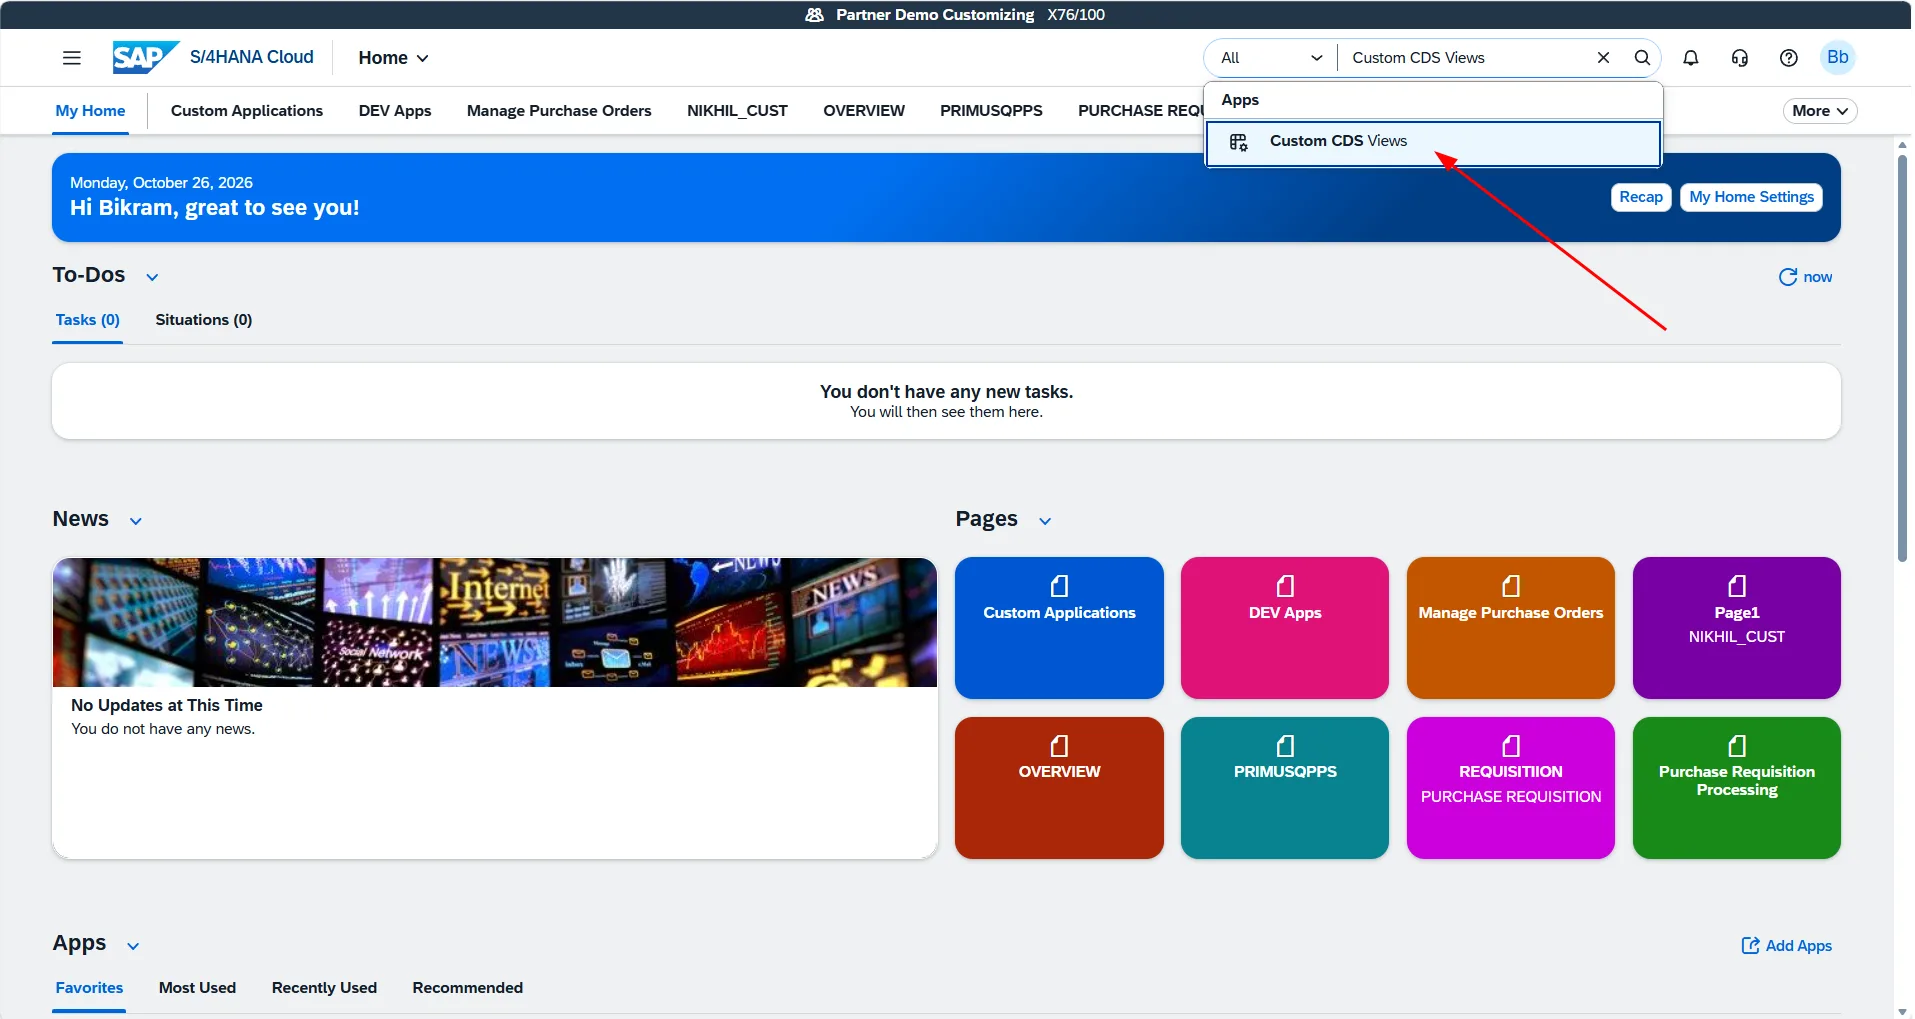Open the Bb user profile avatar

(1838, 57)
